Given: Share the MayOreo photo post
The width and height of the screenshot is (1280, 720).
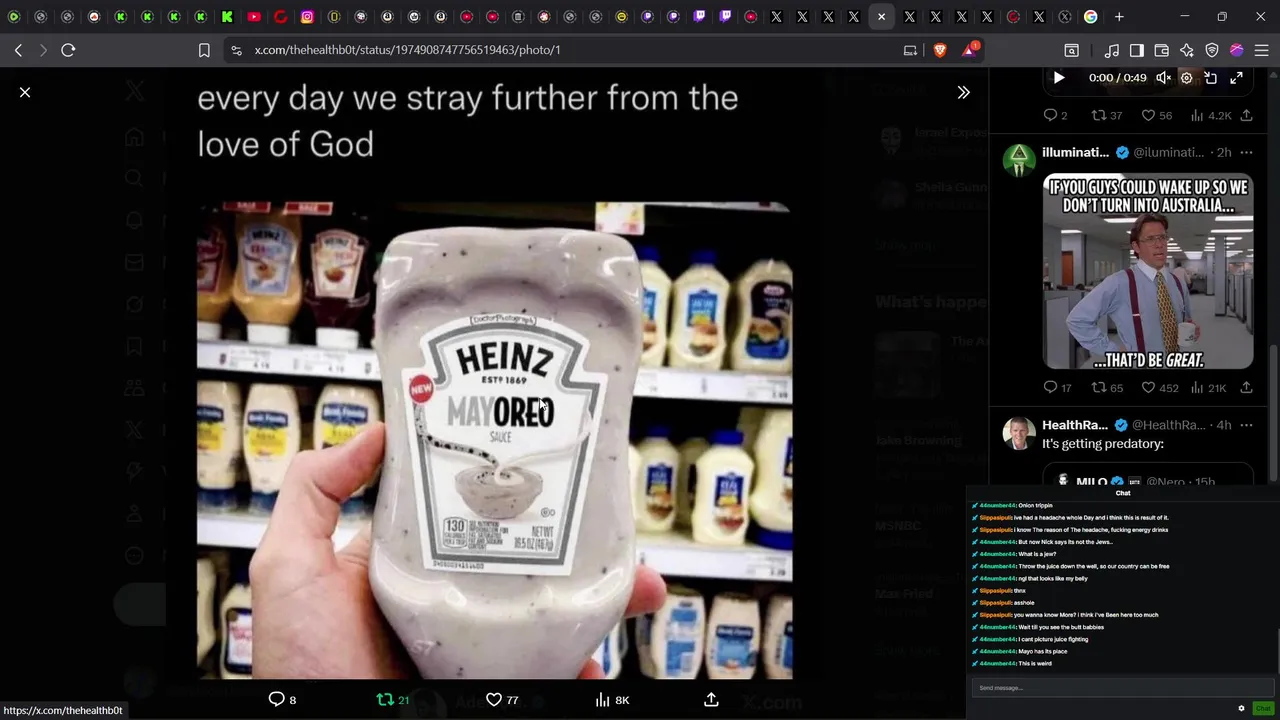Looking at the screenshot, I should pyautogui.click(x=711, y=700).
